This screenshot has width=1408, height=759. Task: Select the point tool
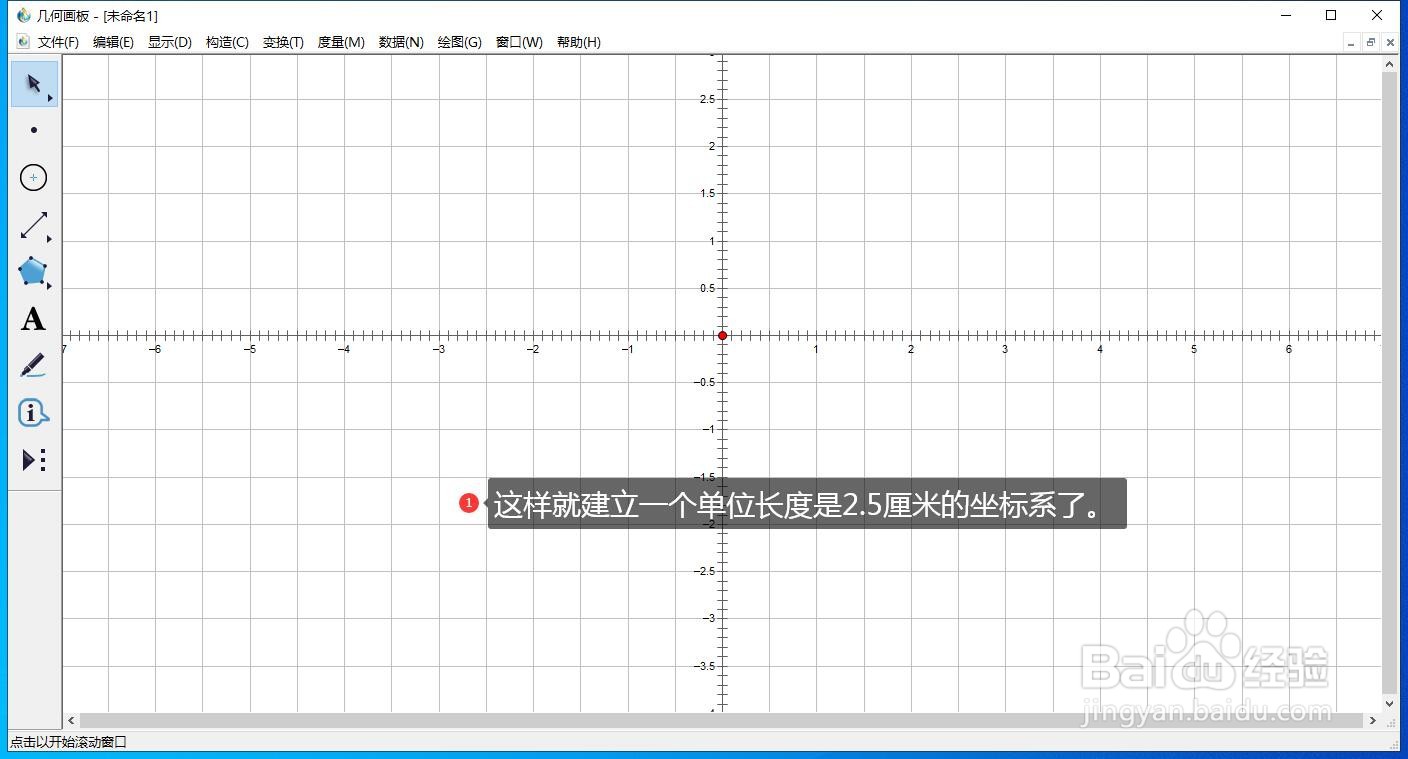33,129
